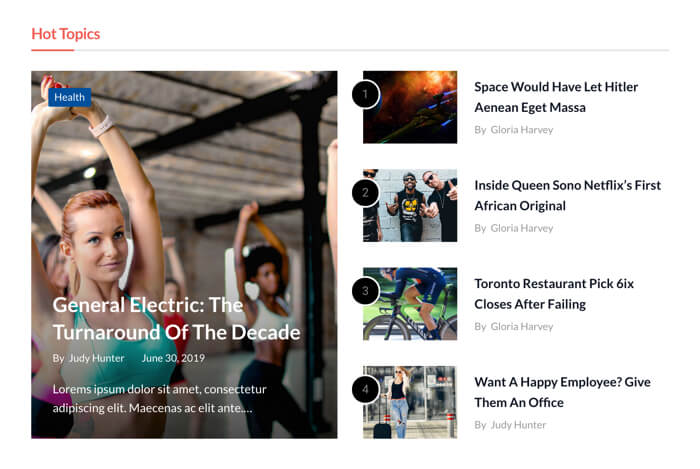Open Toronto Restaurant Pick 6ix article

point(554,294)
